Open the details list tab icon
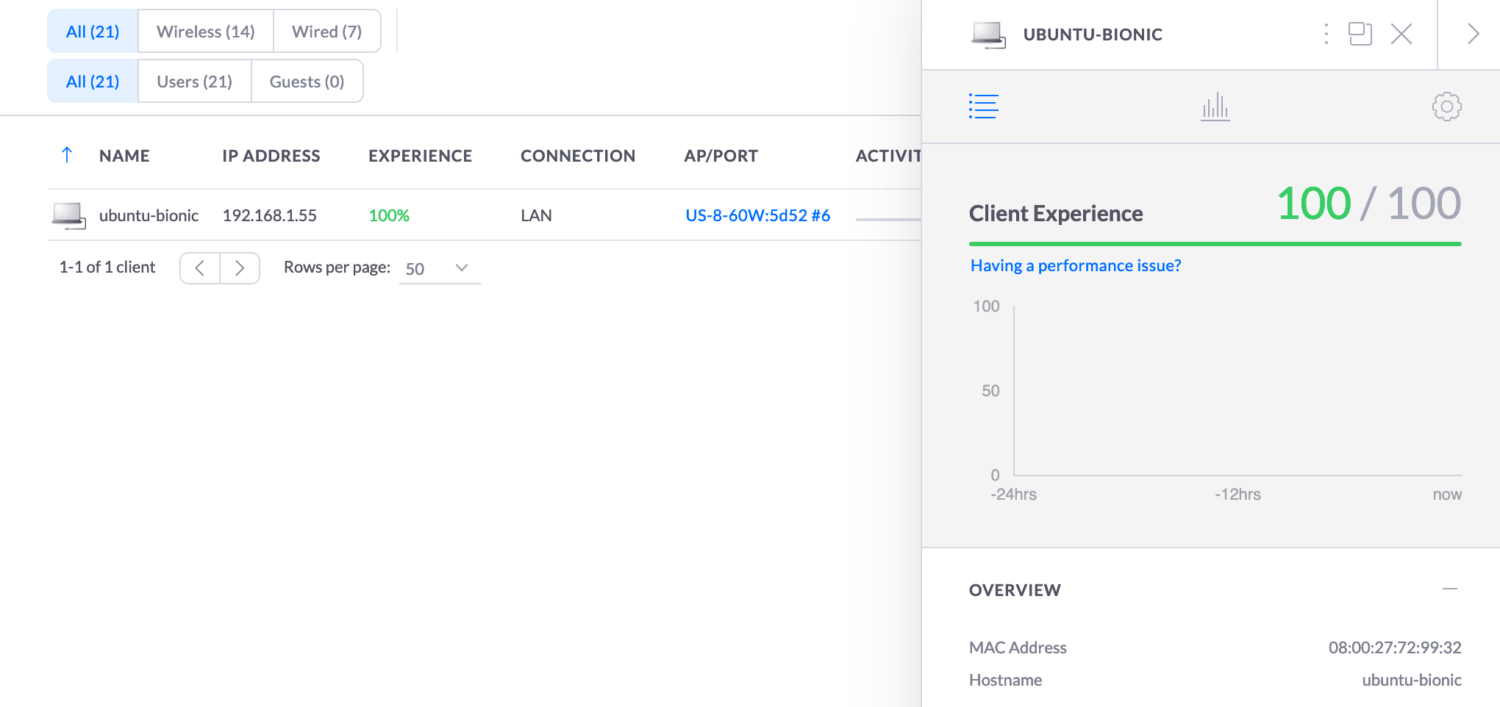This screenshot has height=707, width=1500. (x=983, y=106)
